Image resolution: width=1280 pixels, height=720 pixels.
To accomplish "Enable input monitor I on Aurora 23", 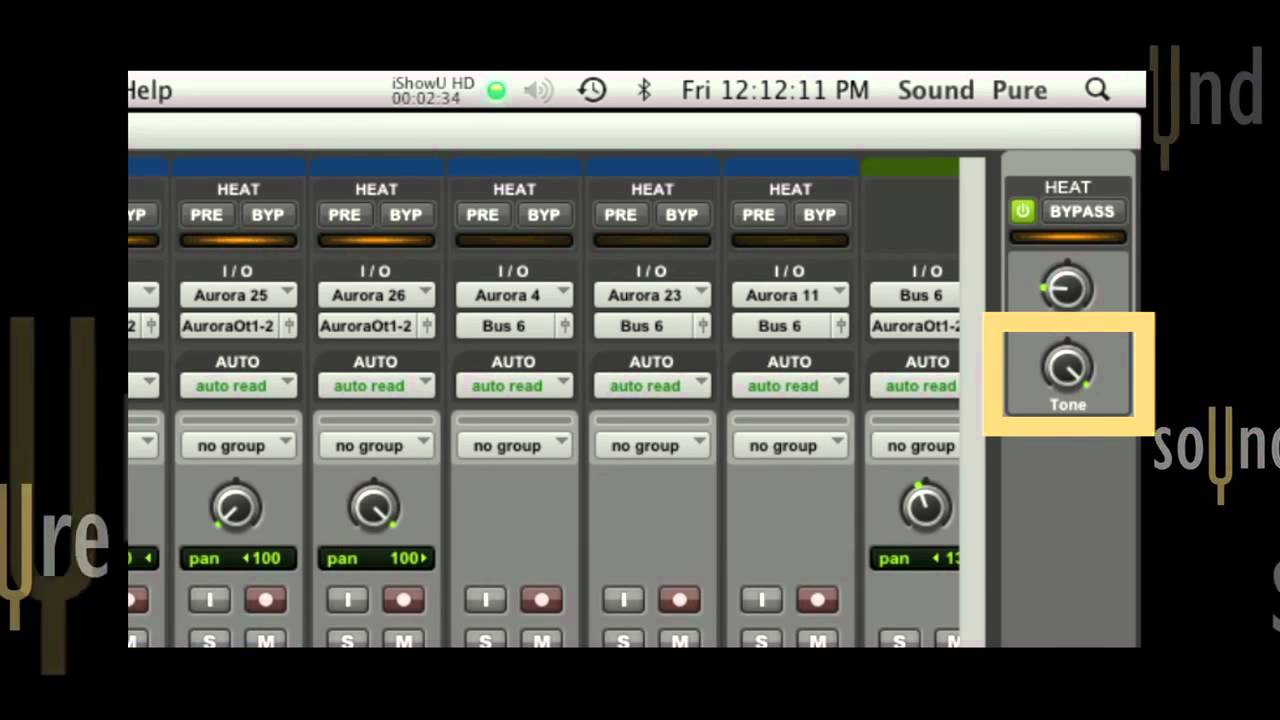I will (x=624, y=599).
